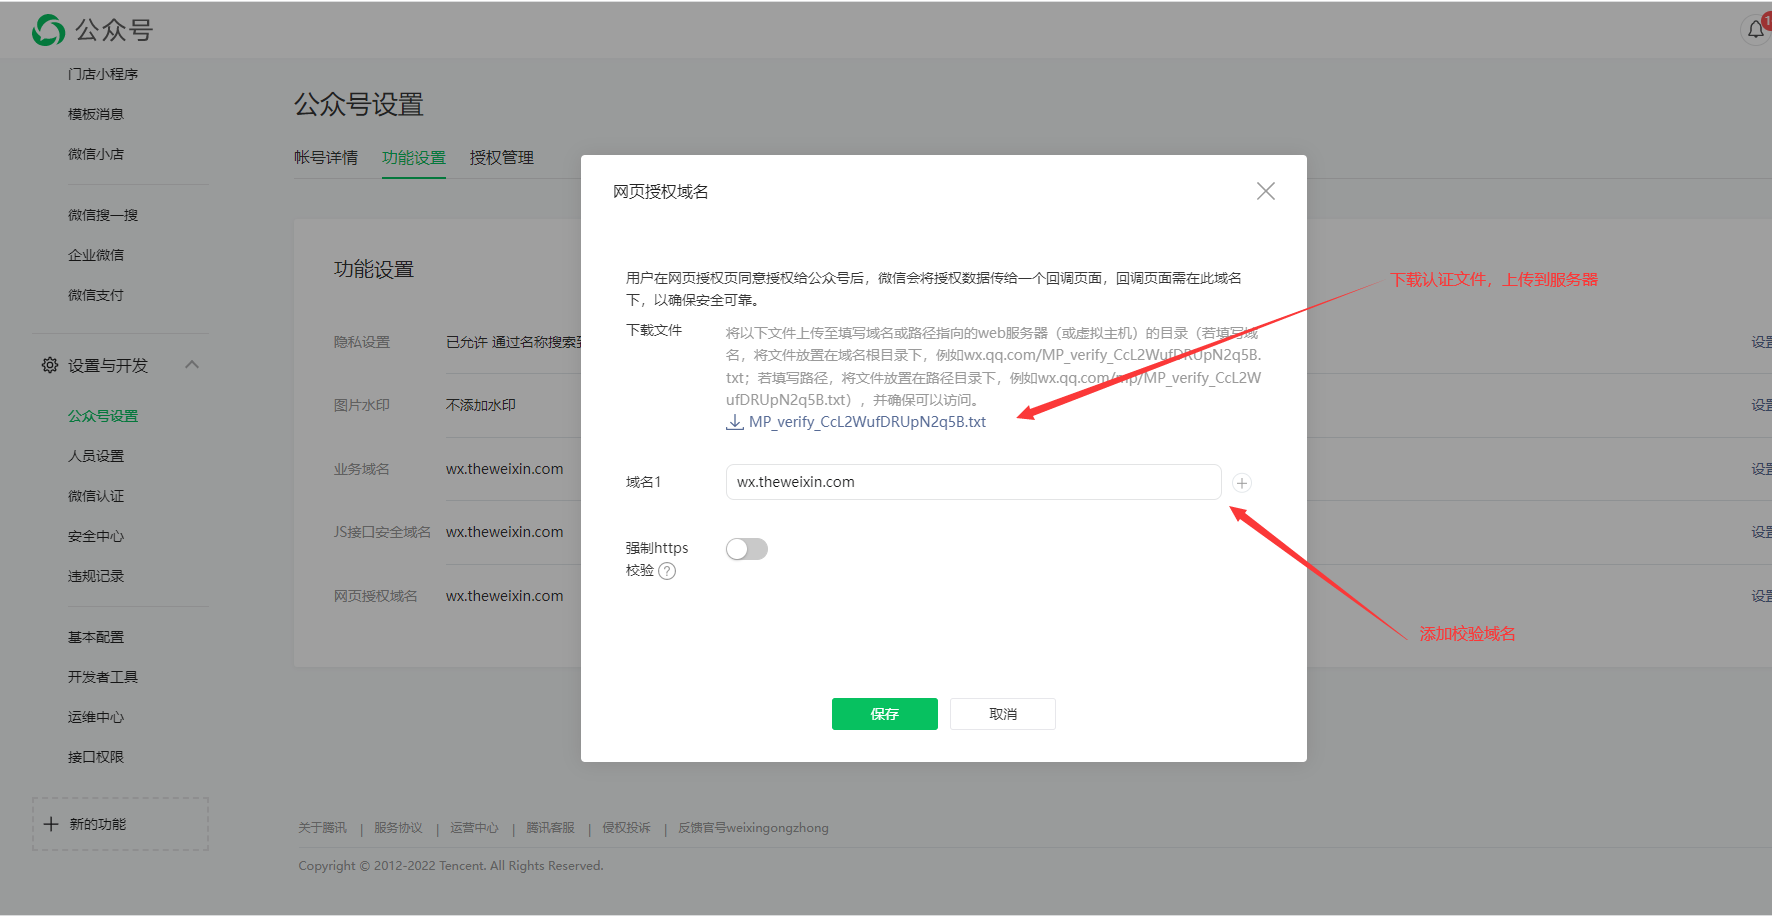Open 基本配置 in the sidebar
This screenshot has width=1772, height=916.
tap(96, 637)
